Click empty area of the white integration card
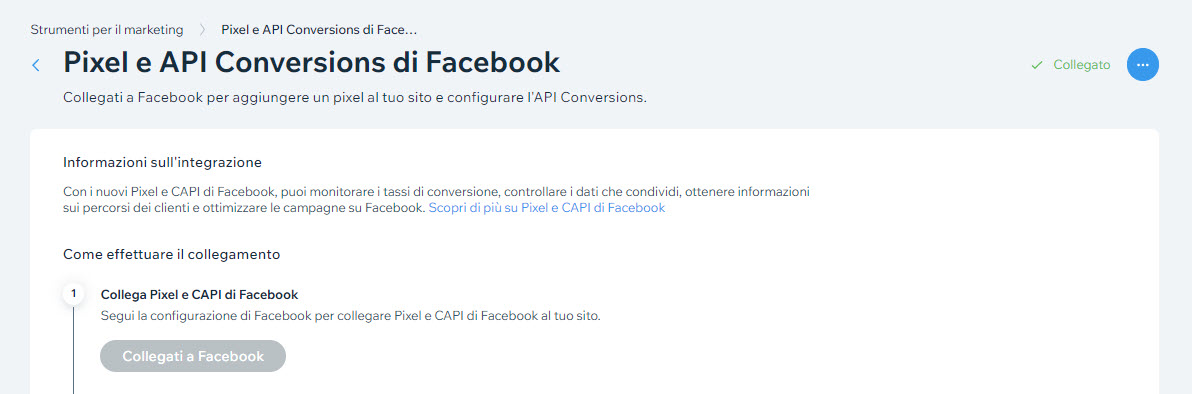Image resolution: width=1192 pixels, height=394 pixels. (950, 304)
